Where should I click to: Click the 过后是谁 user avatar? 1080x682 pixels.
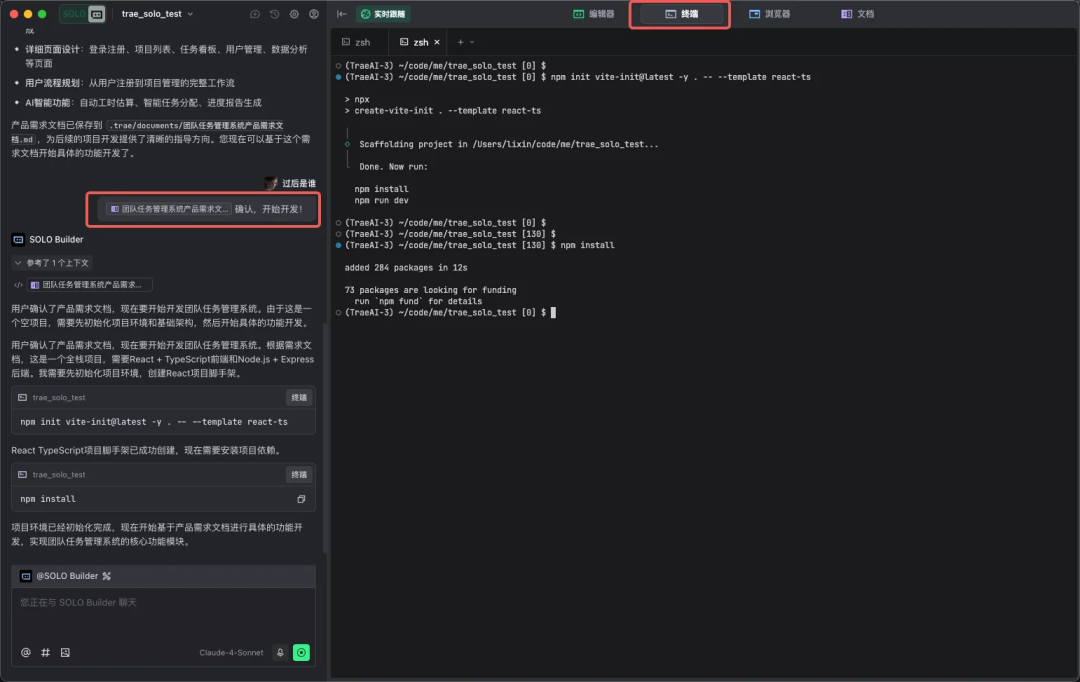click(271, 183)
